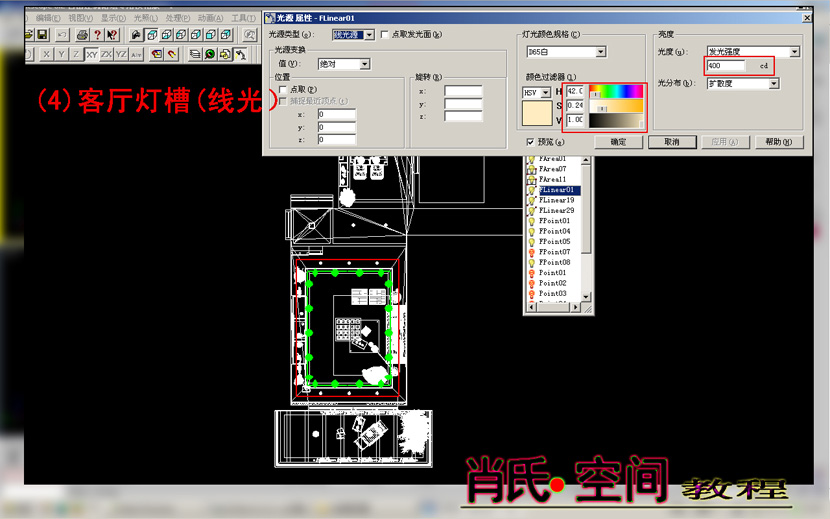Click the red magnet snap icon
Screen dimensions: 830x519
pos(172,54)
